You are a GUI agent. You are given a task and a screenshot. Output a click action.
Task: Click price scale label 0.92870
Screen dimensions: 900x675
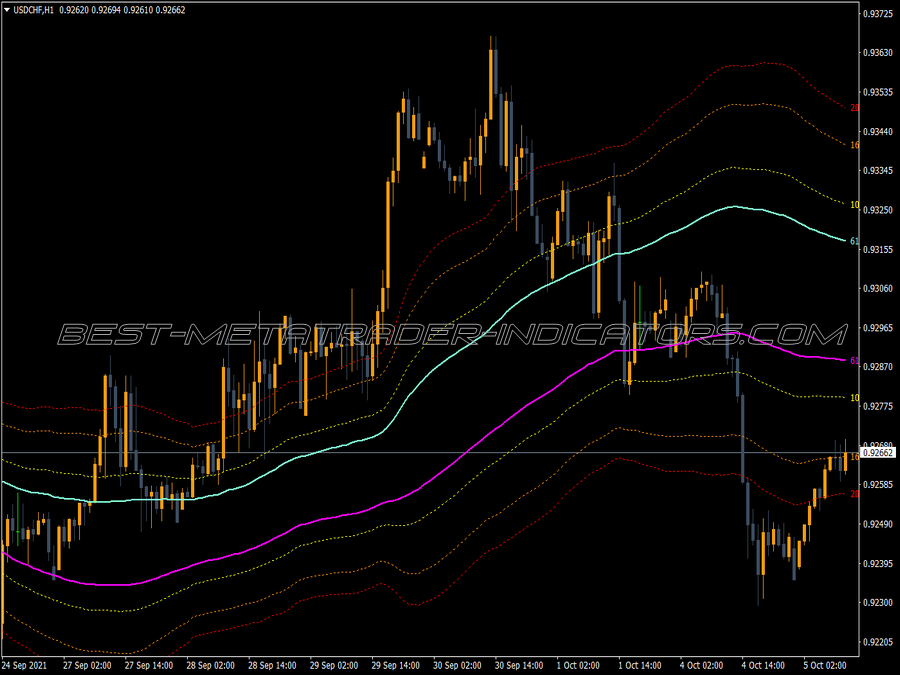(878, 367)
